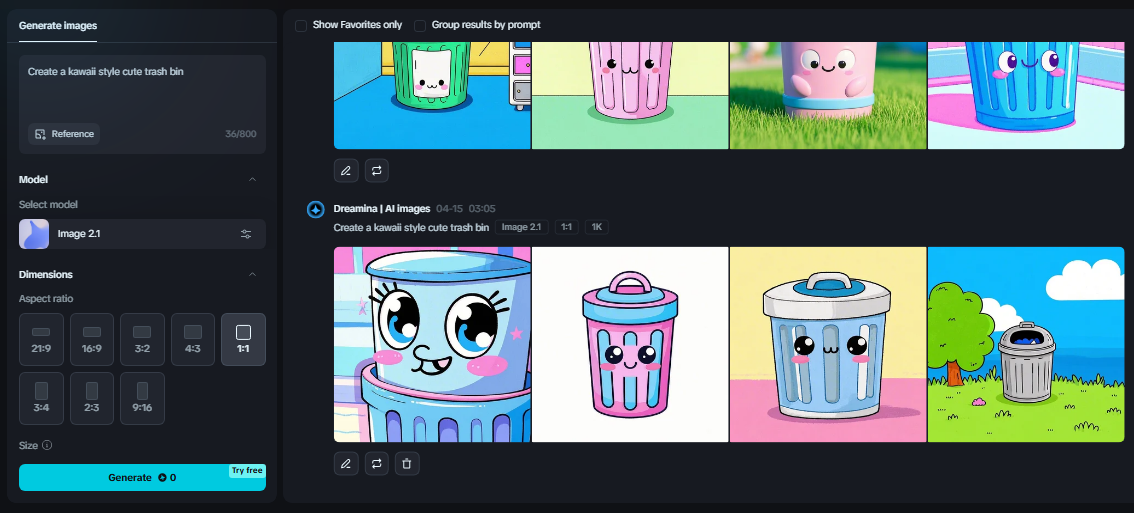This screenshot has height=513, width=1134.
Task: Click the Dreamina star avatar icon
Action: 315,210
